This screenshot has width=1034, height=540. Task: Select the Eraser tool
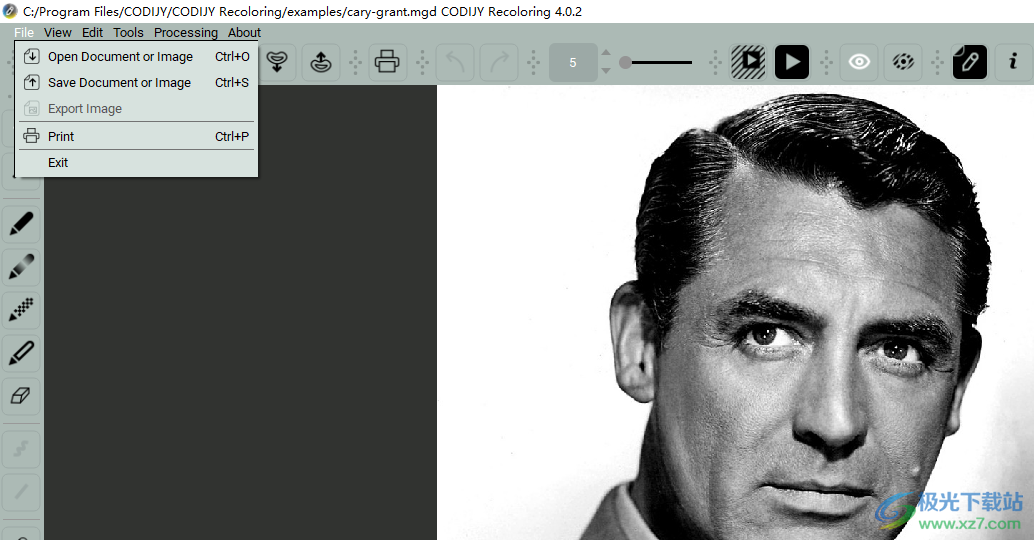21,396
